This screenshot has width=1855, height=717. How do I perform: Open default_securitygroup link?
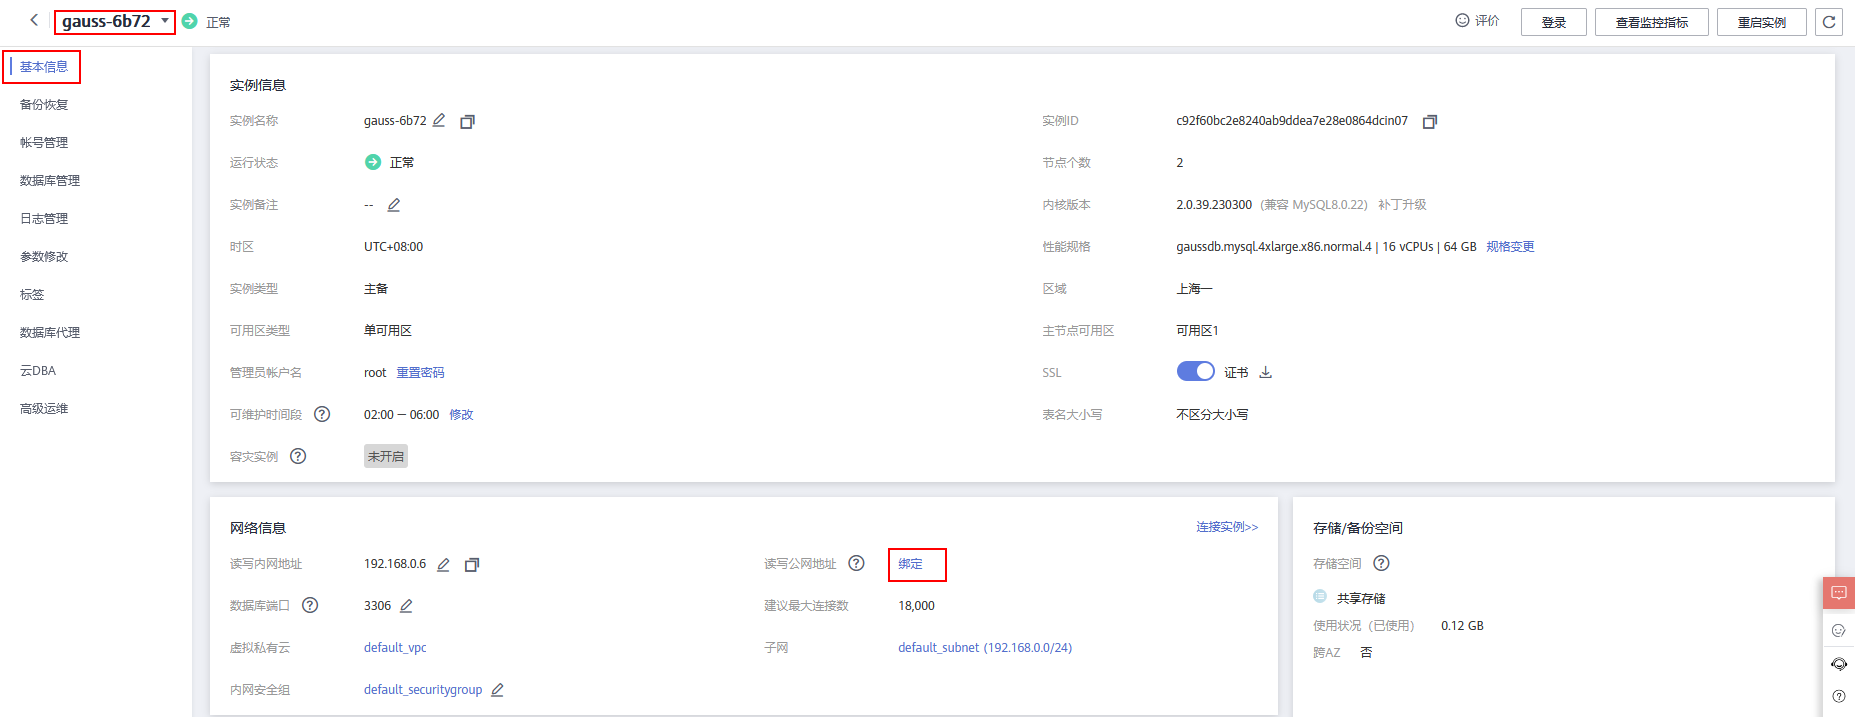(x=423, y=690)
